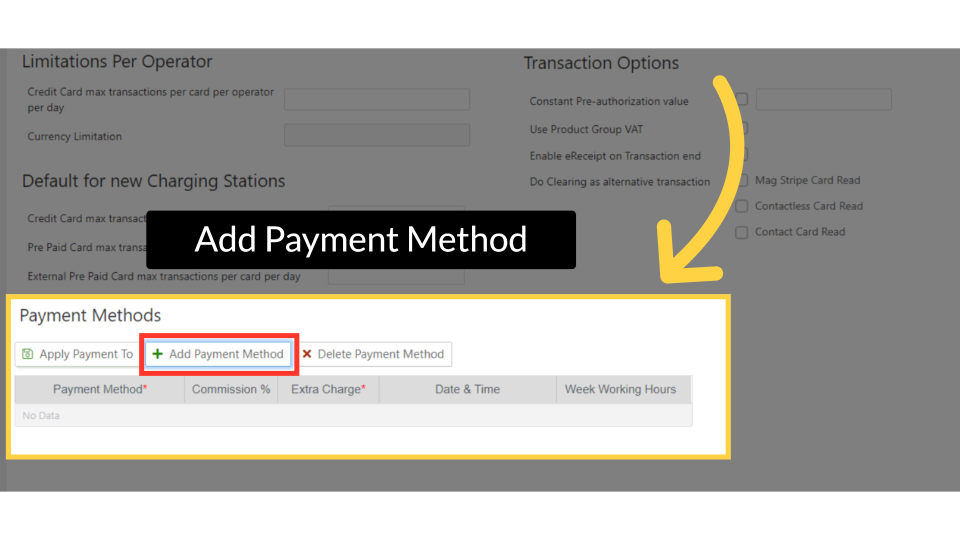Click the empty No Data grid row
Screen dimensions: 960x540
[352, 415]
